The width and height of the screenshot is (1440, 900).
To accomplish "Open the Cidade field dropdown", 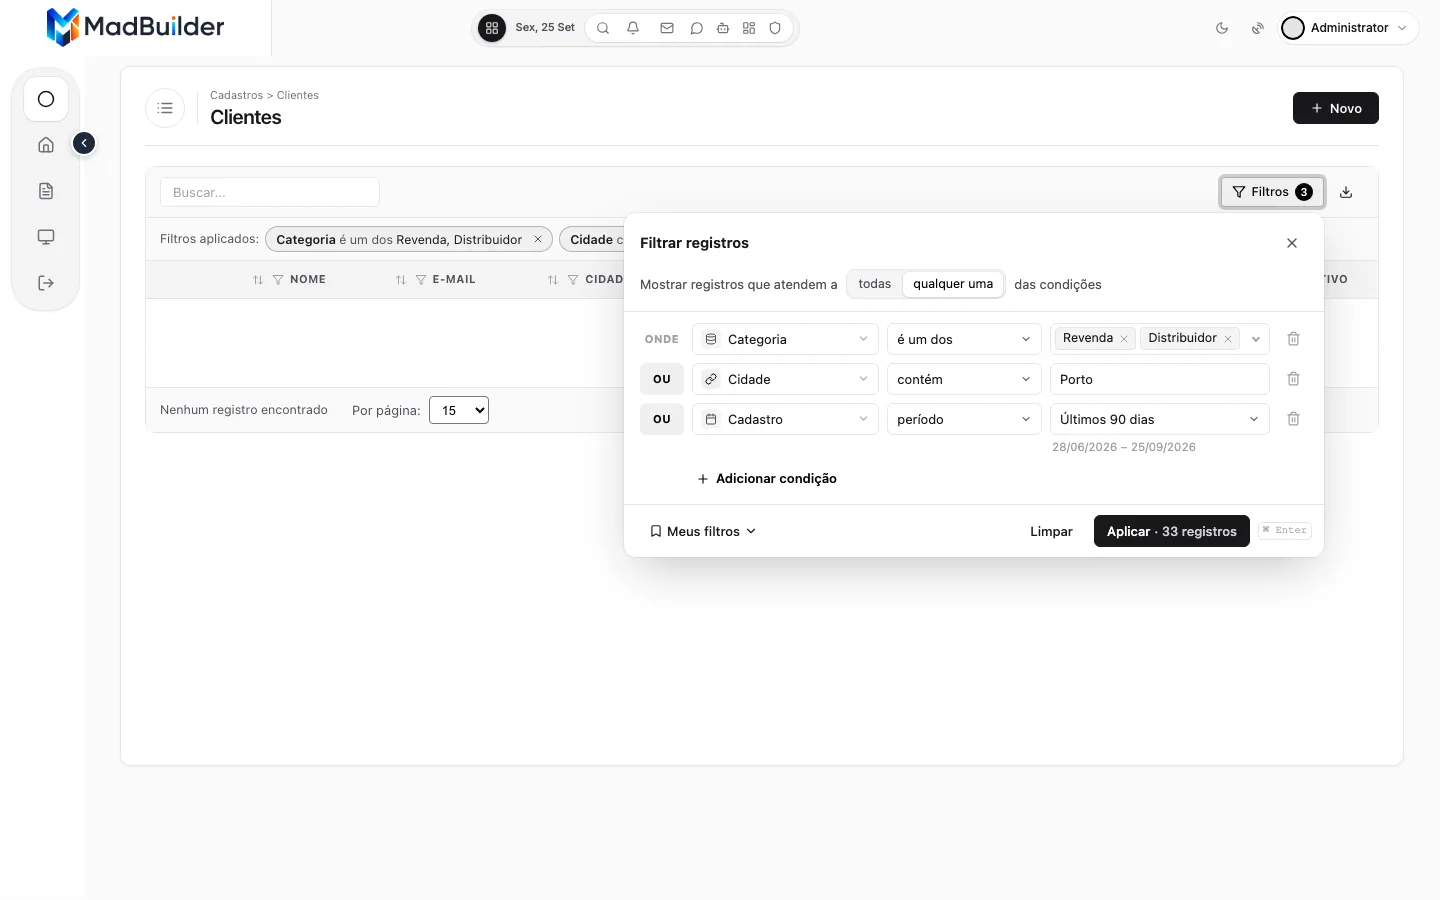I will click(785, 379).
